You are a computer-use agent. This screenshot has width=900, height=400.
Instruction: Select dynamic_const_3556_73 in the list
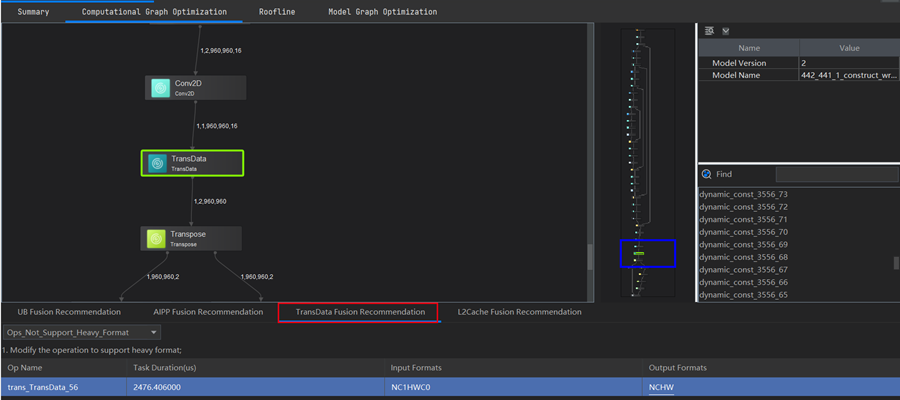[x=743, y=194]
